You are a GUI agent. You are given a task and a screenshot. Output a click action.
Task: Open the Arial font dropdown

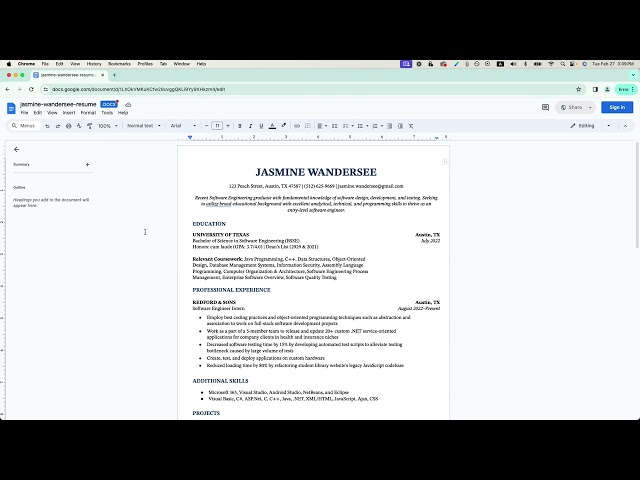183,126
